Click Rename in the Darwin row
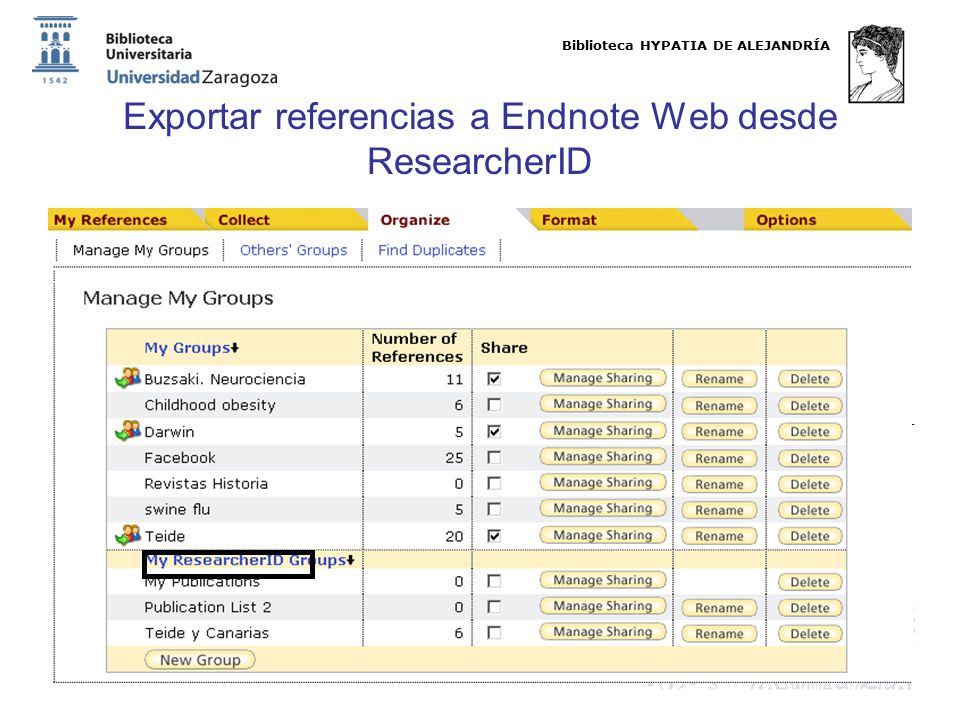 tap(719, 432)
